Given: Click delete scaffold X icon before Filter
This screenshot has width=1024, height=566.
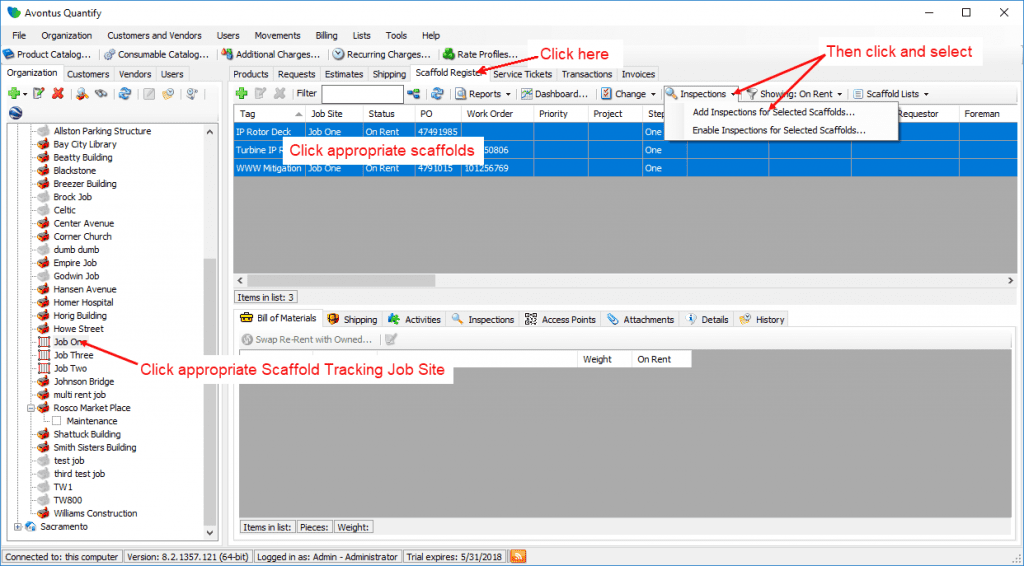Looking at the screenshot, I should click(280, 94).
